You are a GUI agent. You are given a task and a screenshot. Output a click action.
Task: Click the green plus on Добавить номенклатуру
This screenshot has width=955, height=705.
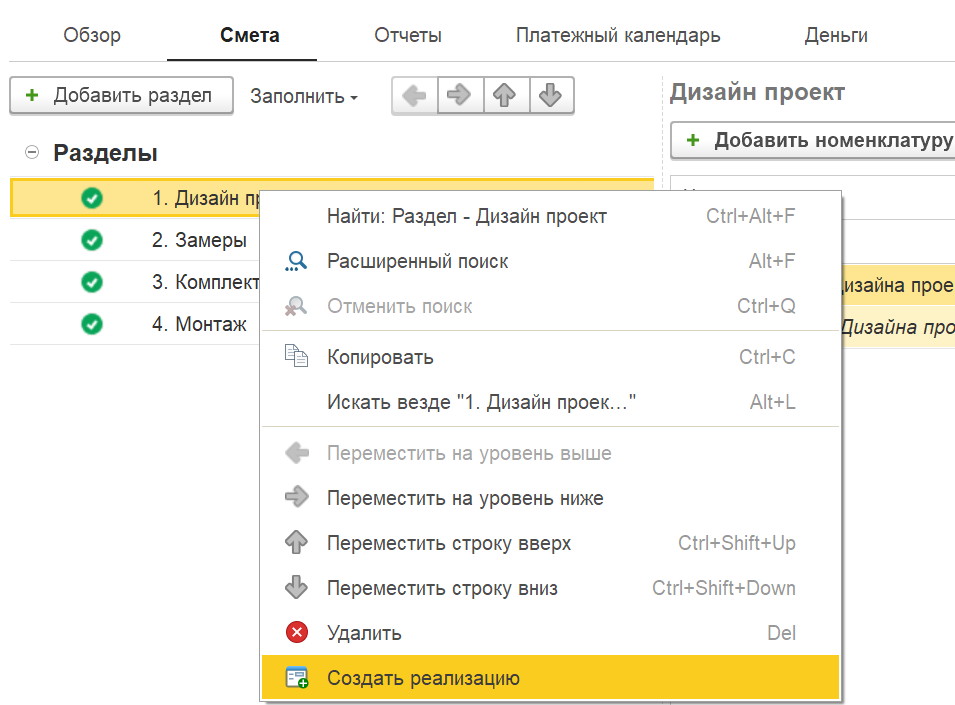[692, 141]
